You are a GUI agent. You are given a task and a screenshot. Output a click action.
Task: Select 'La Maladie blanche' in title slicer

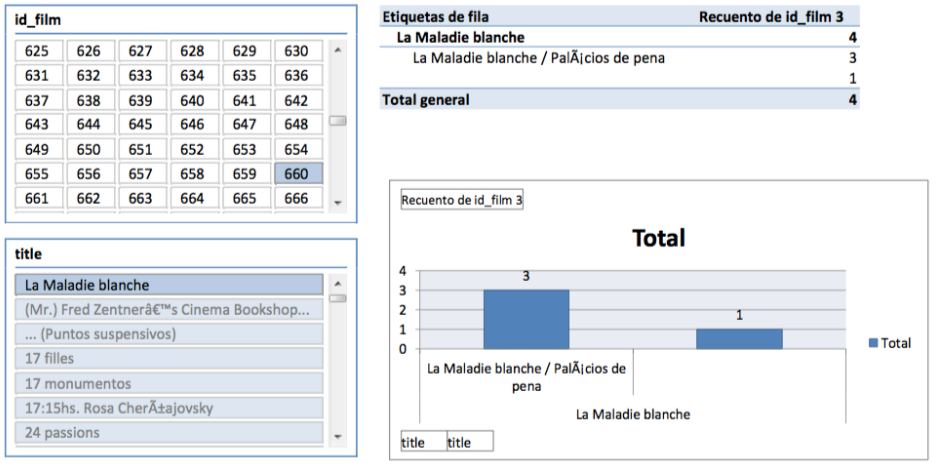(169, 285)
